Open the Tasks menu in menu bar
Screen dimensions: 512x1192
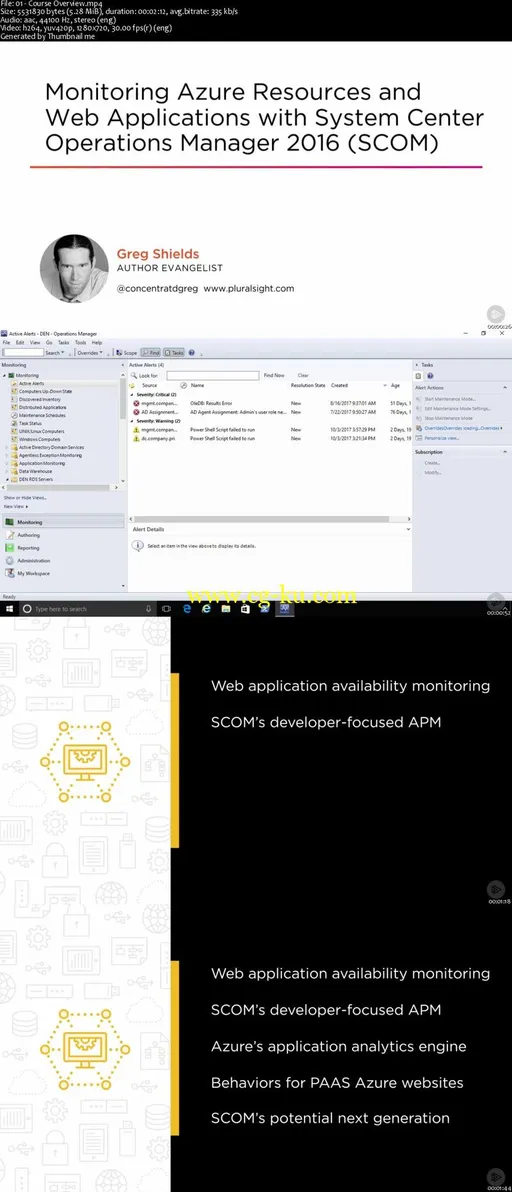[63, 343]
